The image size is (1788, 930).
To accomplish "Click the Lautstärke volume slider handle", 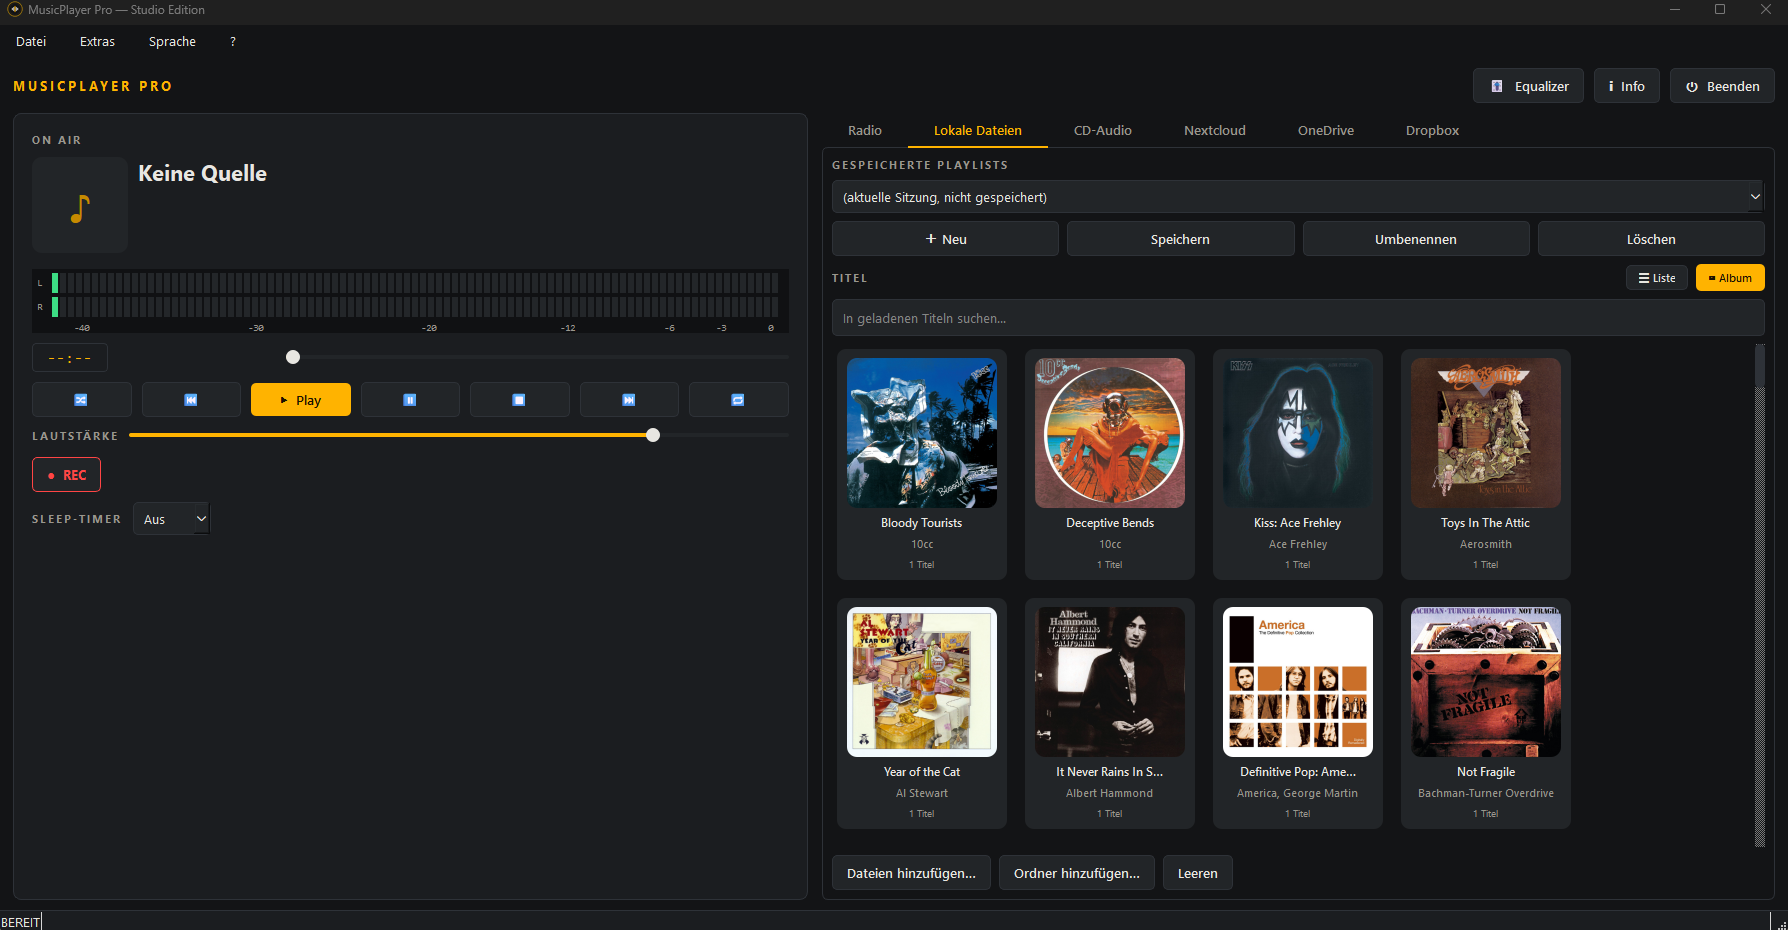I will 653,435.
